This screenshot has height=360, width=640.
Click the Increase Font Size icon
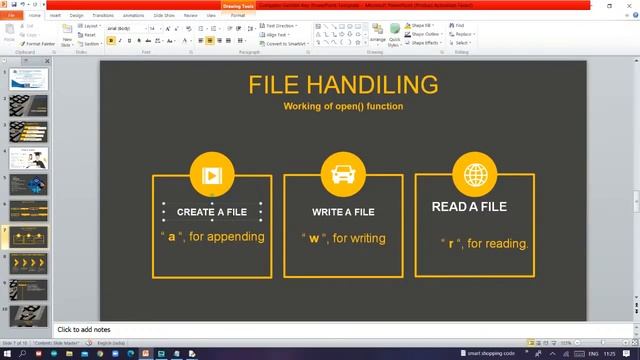pyautogui.click(x=168, y=29)
